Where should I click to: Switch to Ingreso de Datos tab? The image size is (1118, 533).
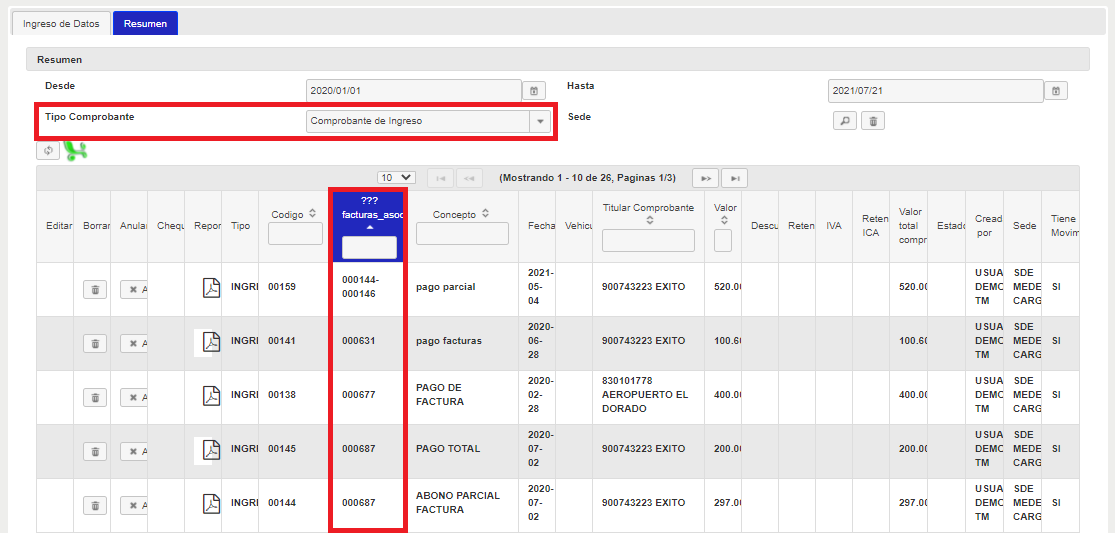[x=61, y=23]
